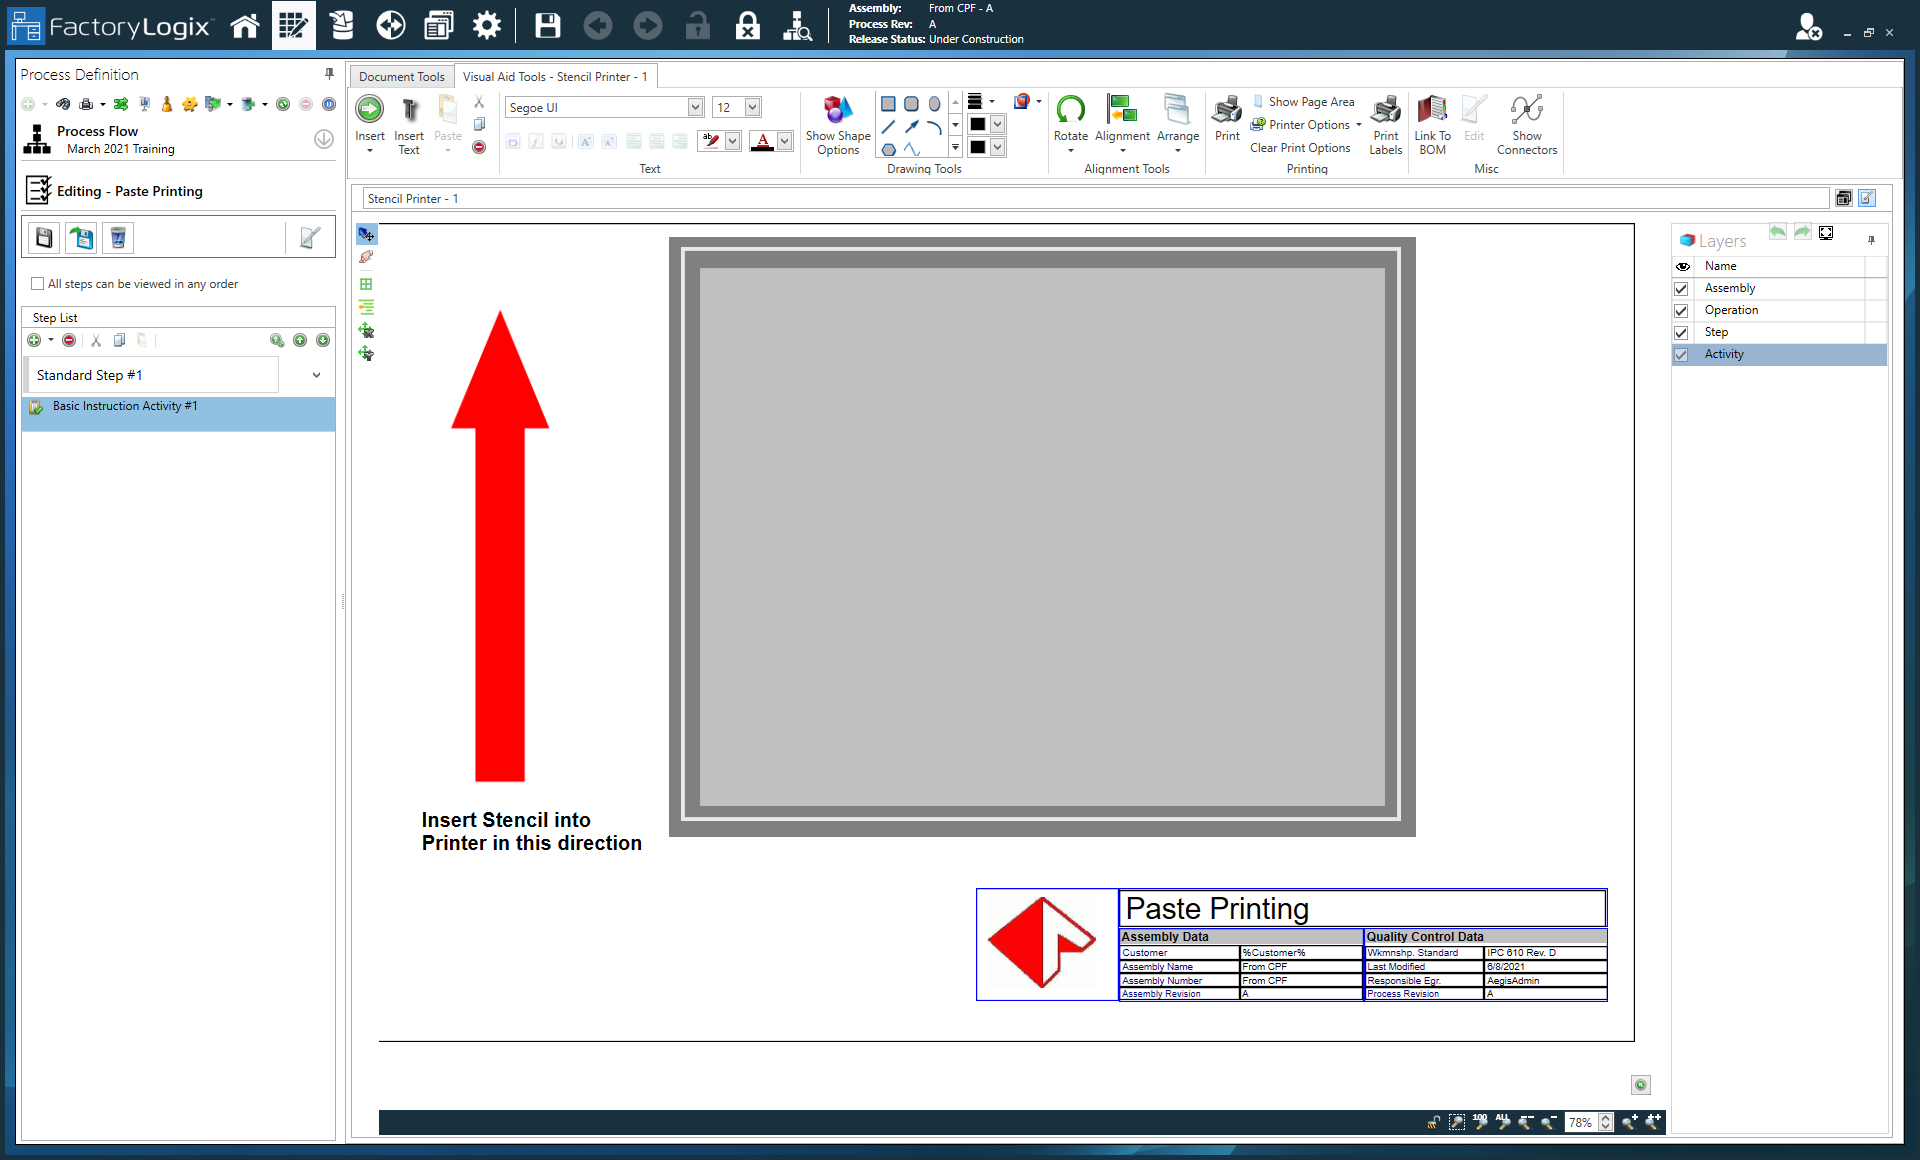This screenshot has width=1920, height=1160.
Task: Toggle the Operation layer visibility checkbox
Action: (1681, 311)
